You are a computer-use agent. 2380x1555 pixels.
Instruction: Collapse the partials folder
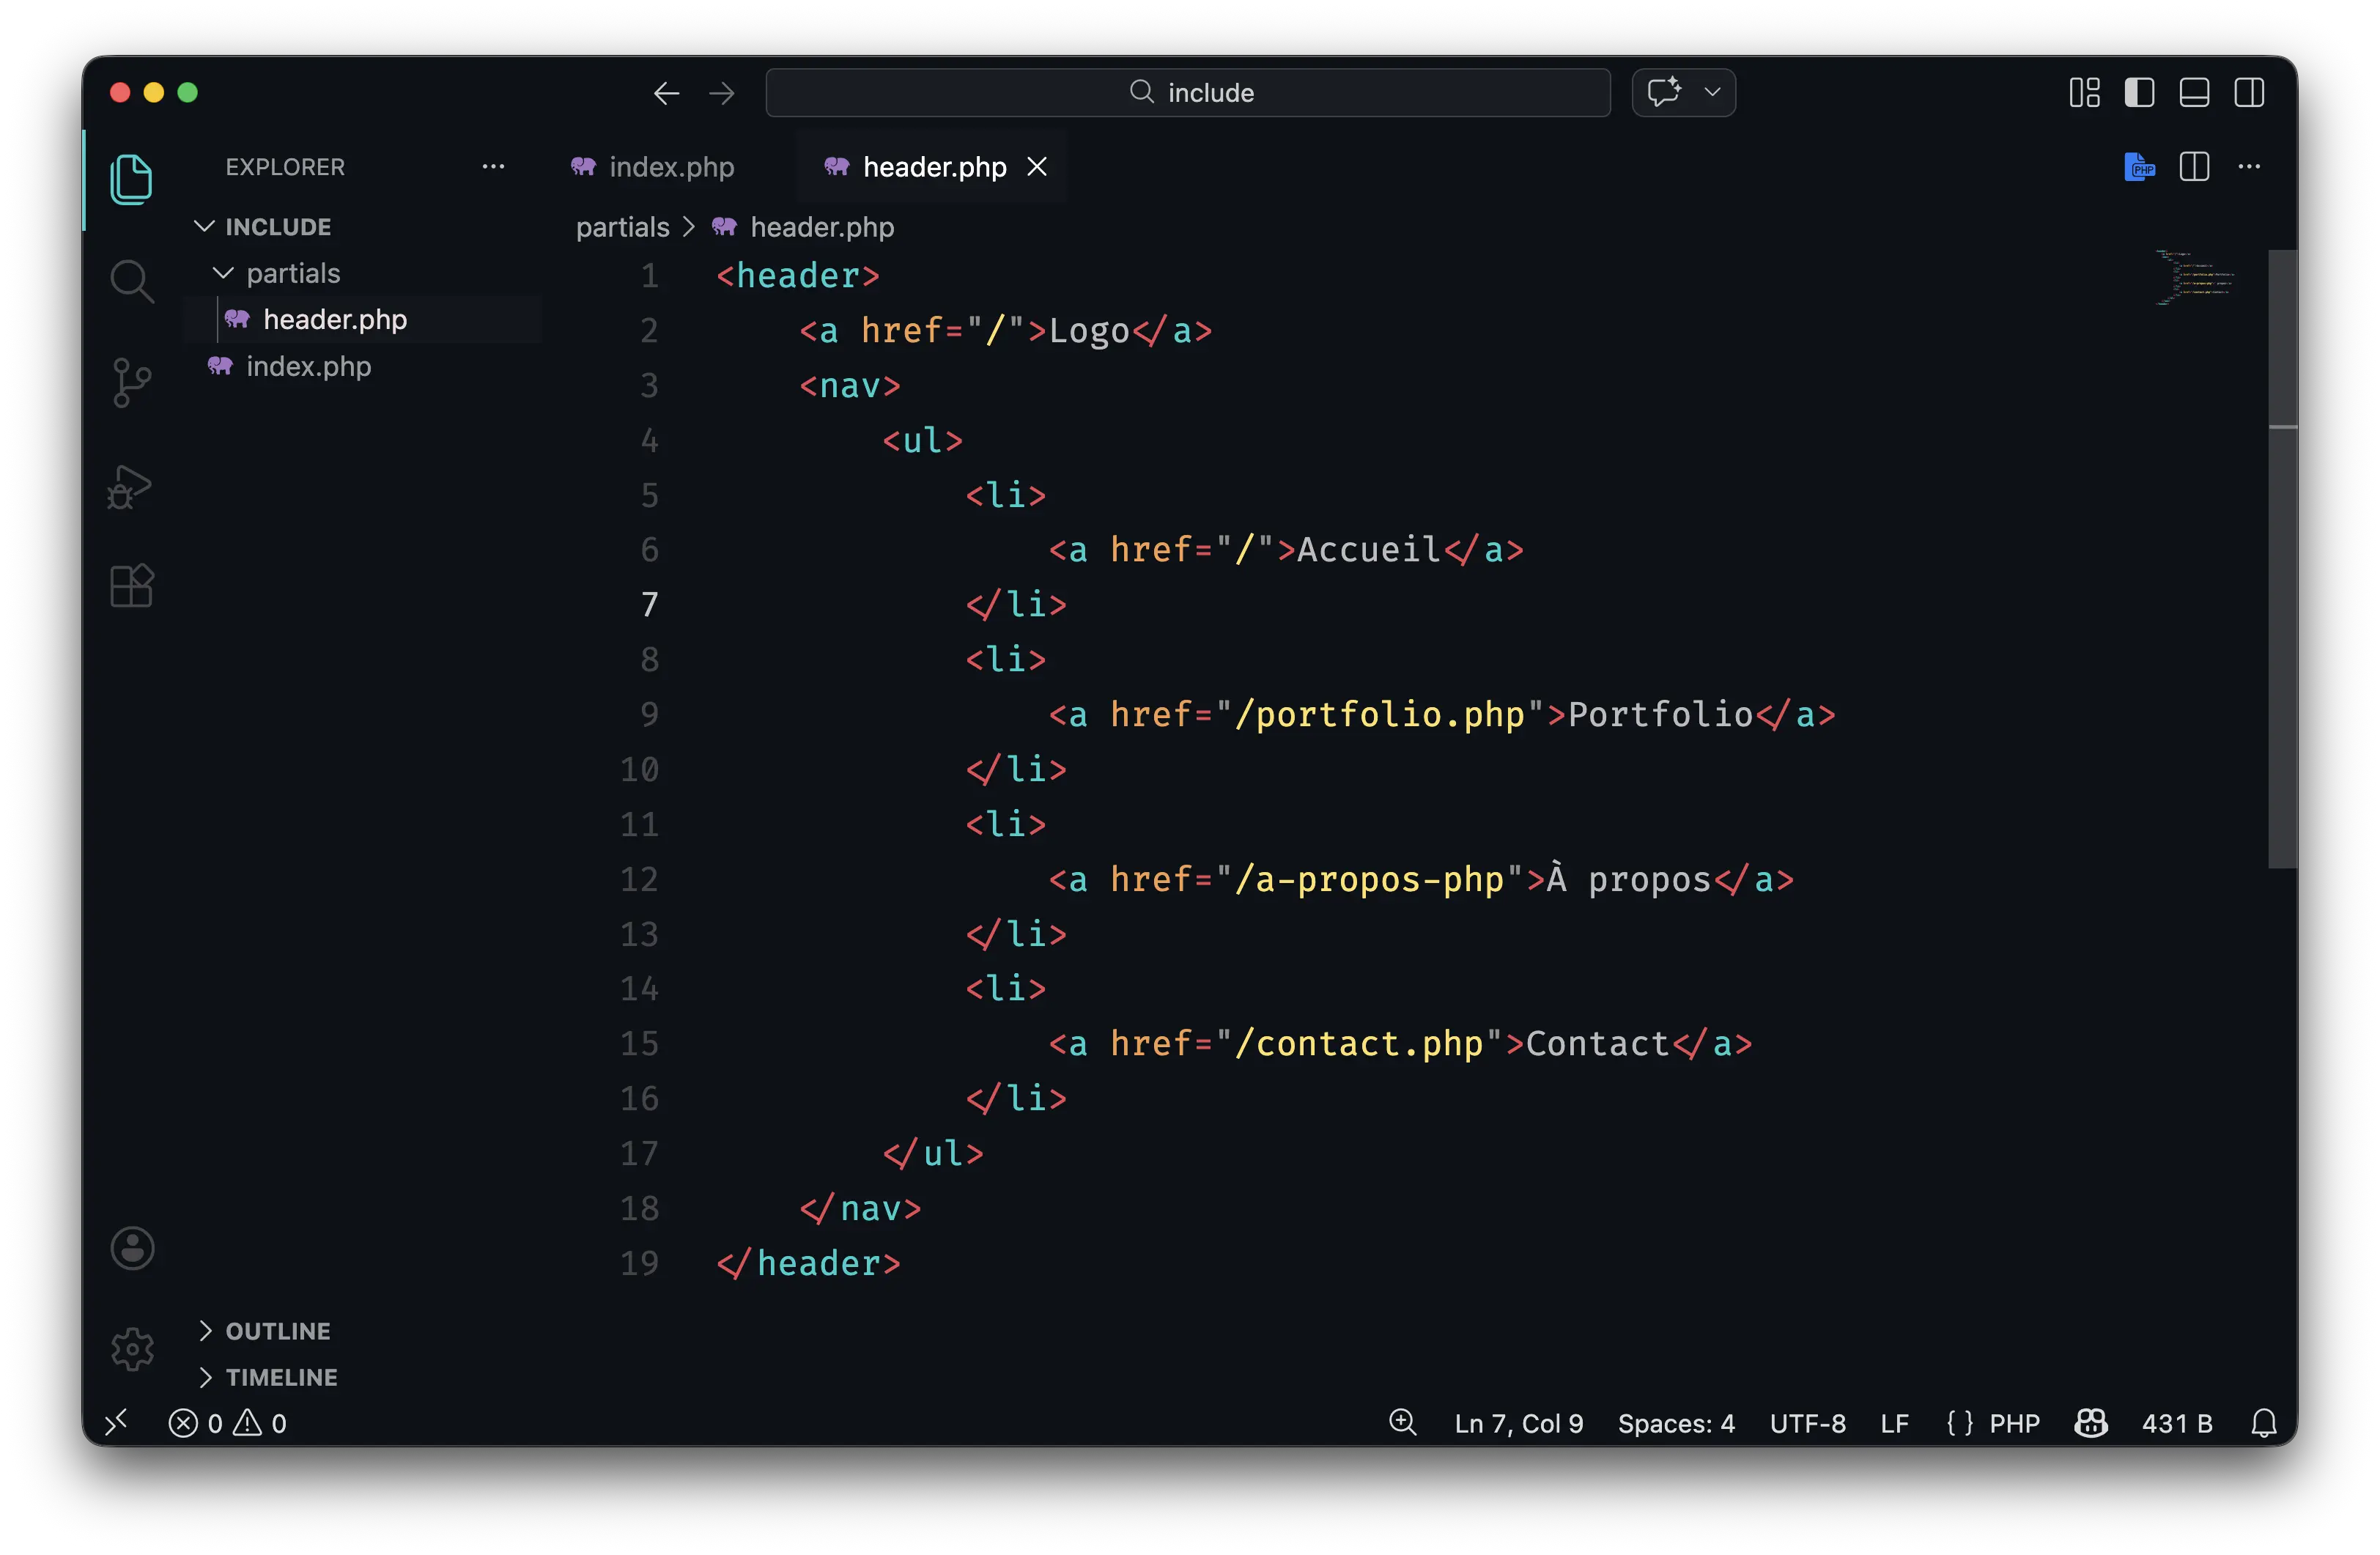[x=223, y=273]
